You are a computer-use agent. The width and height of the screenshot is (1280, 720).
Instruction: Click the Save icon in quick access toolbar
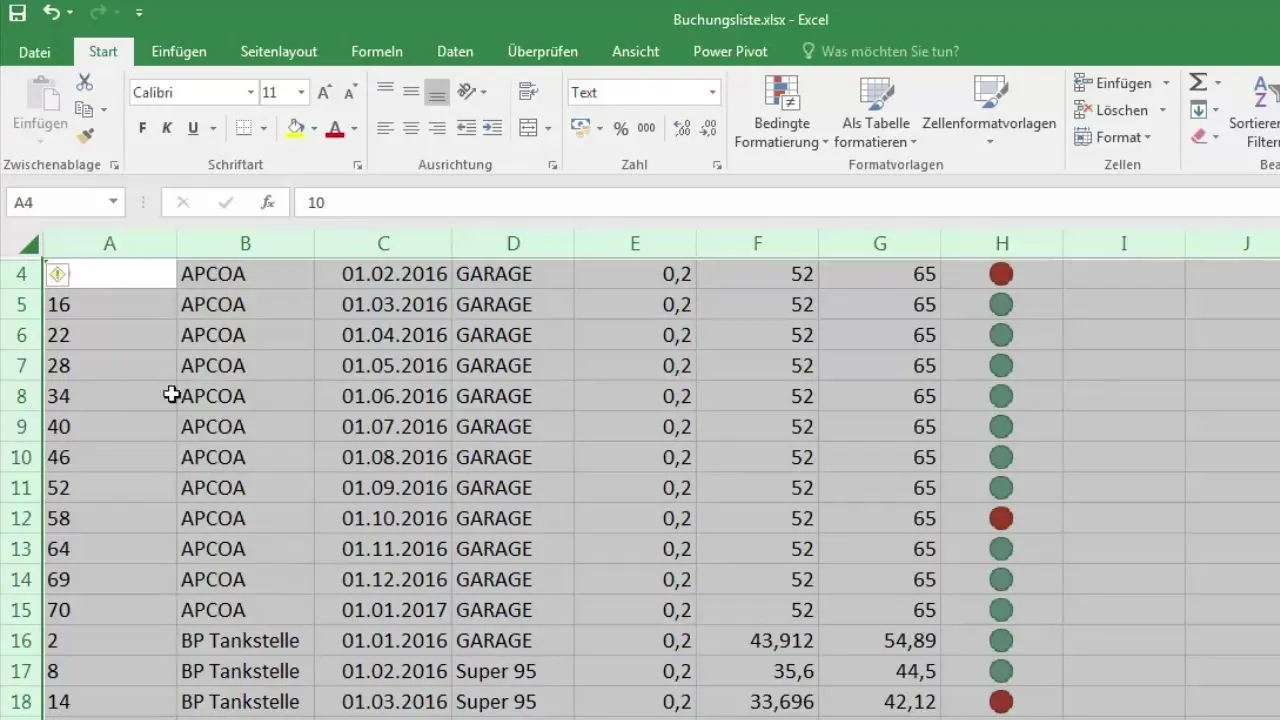pos(17,14)
